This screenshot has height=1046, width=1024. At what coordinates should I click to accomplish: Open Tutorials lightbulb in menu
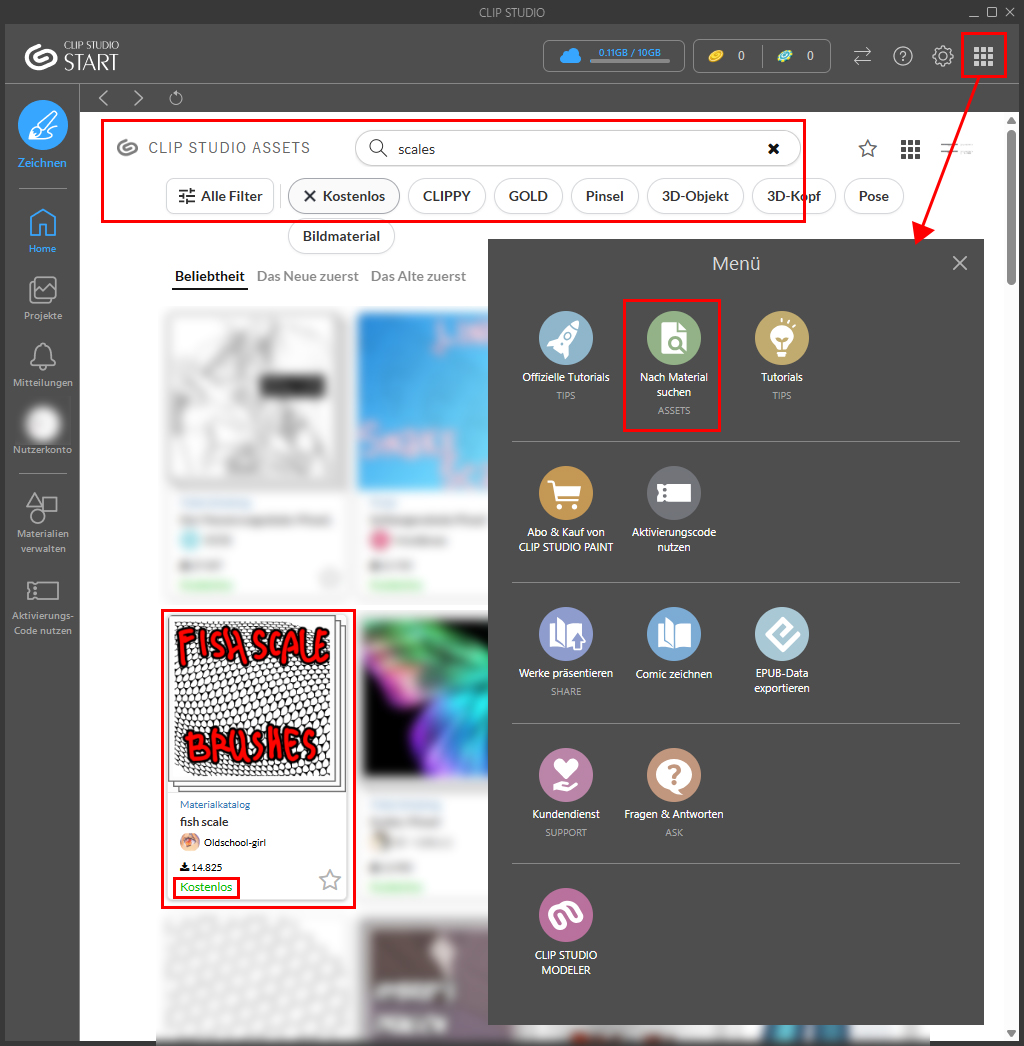click(x=781, y=356)
